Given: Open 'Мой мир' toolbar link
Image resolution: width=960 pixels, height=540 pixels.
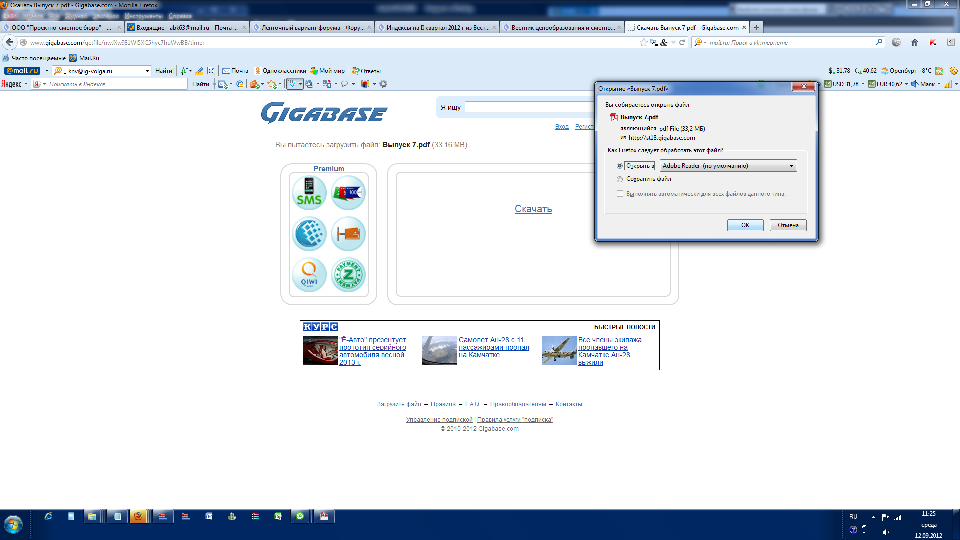Looking at the screenshot, I should point(328,71).
